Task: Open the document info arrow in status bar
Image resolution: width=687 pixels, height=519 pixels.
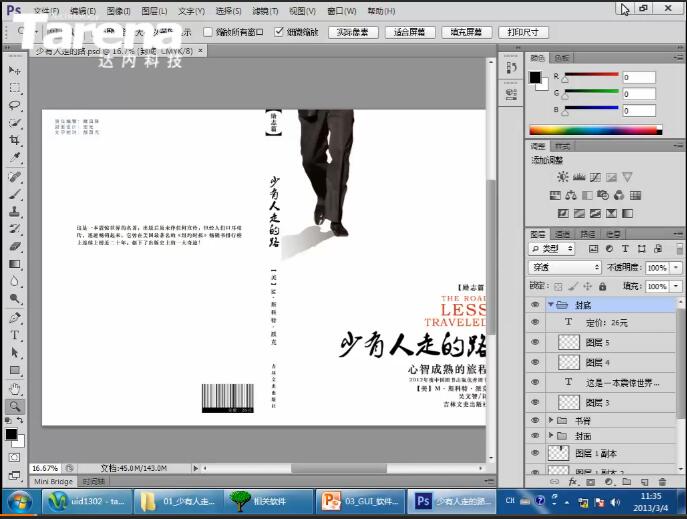Action: point(195,468)
